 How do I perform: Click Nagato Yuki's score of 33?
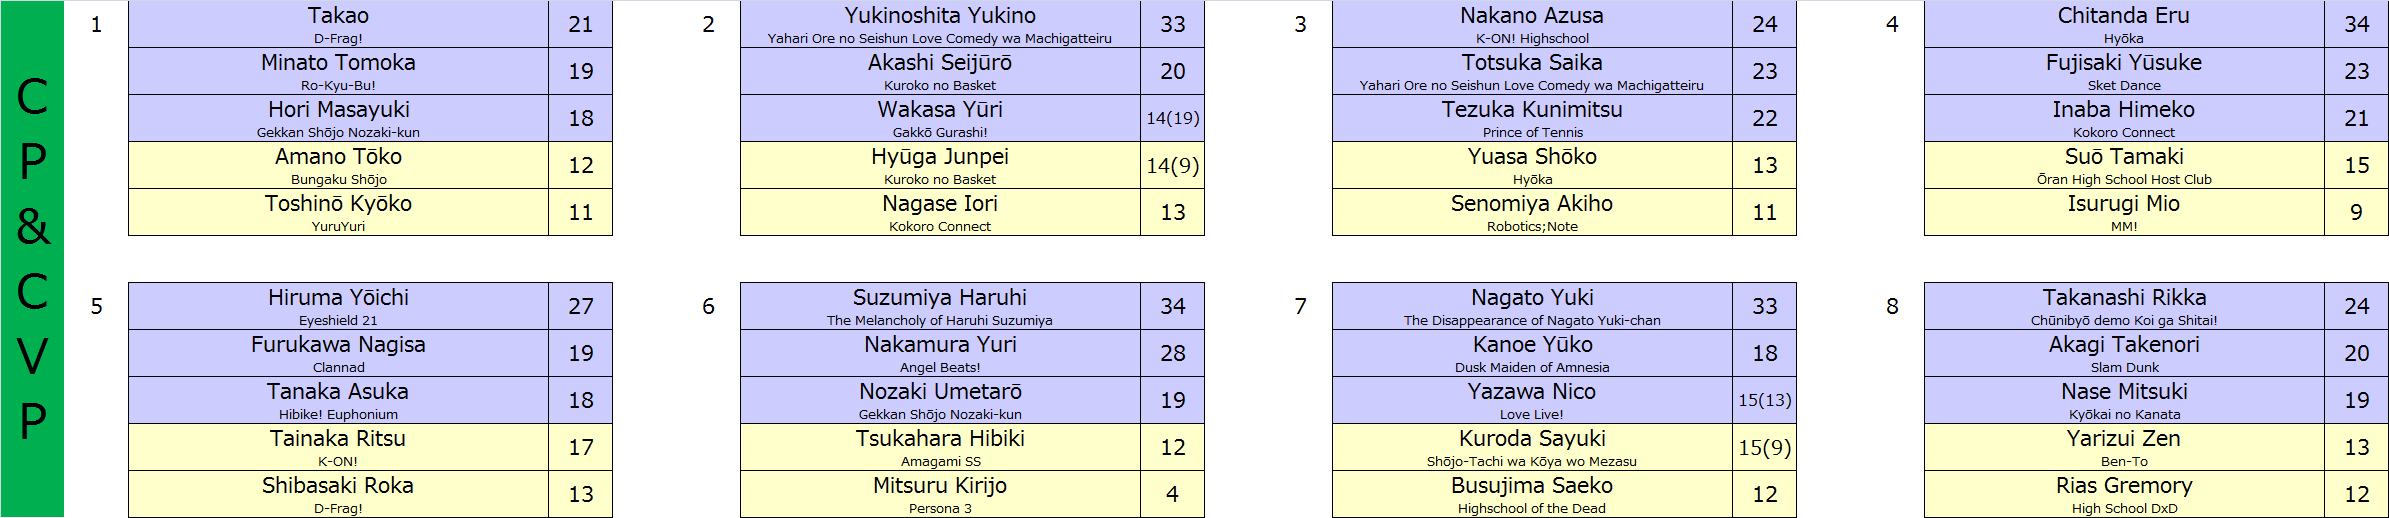[1764, 306]
